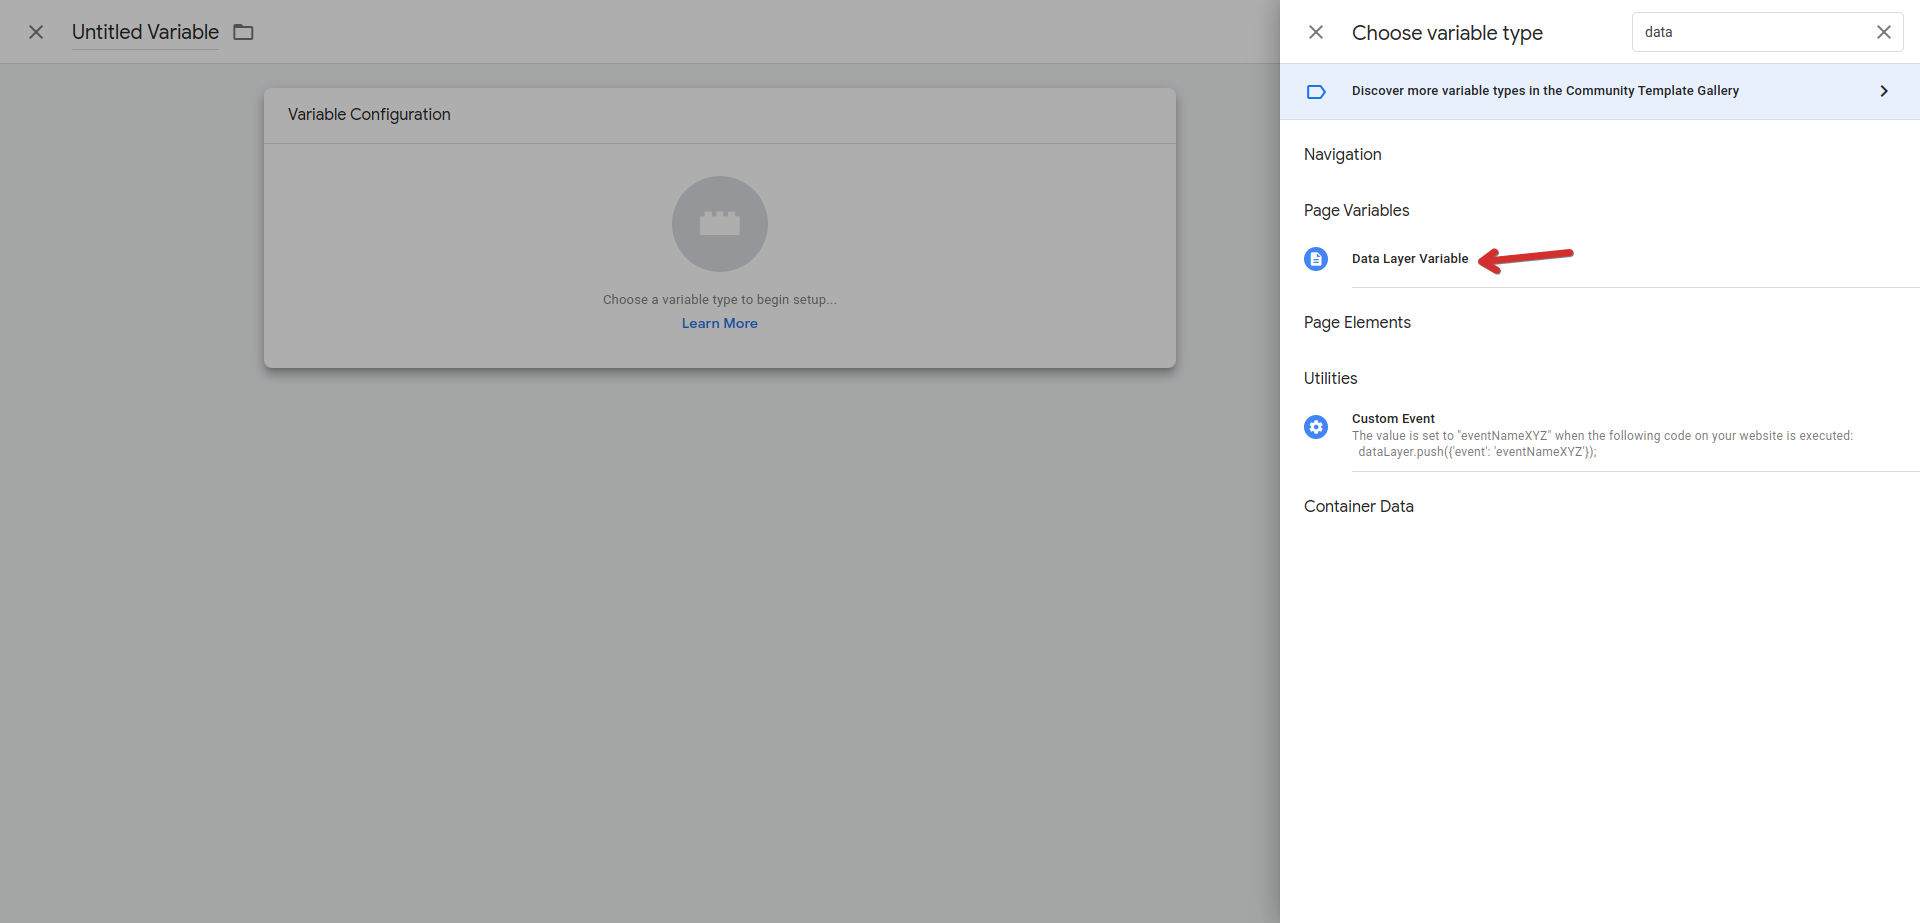The width and height of the screenshot is (1920, 923).
Task: Choose the Custom Event variable type
Action: [x=1393, y=419]
